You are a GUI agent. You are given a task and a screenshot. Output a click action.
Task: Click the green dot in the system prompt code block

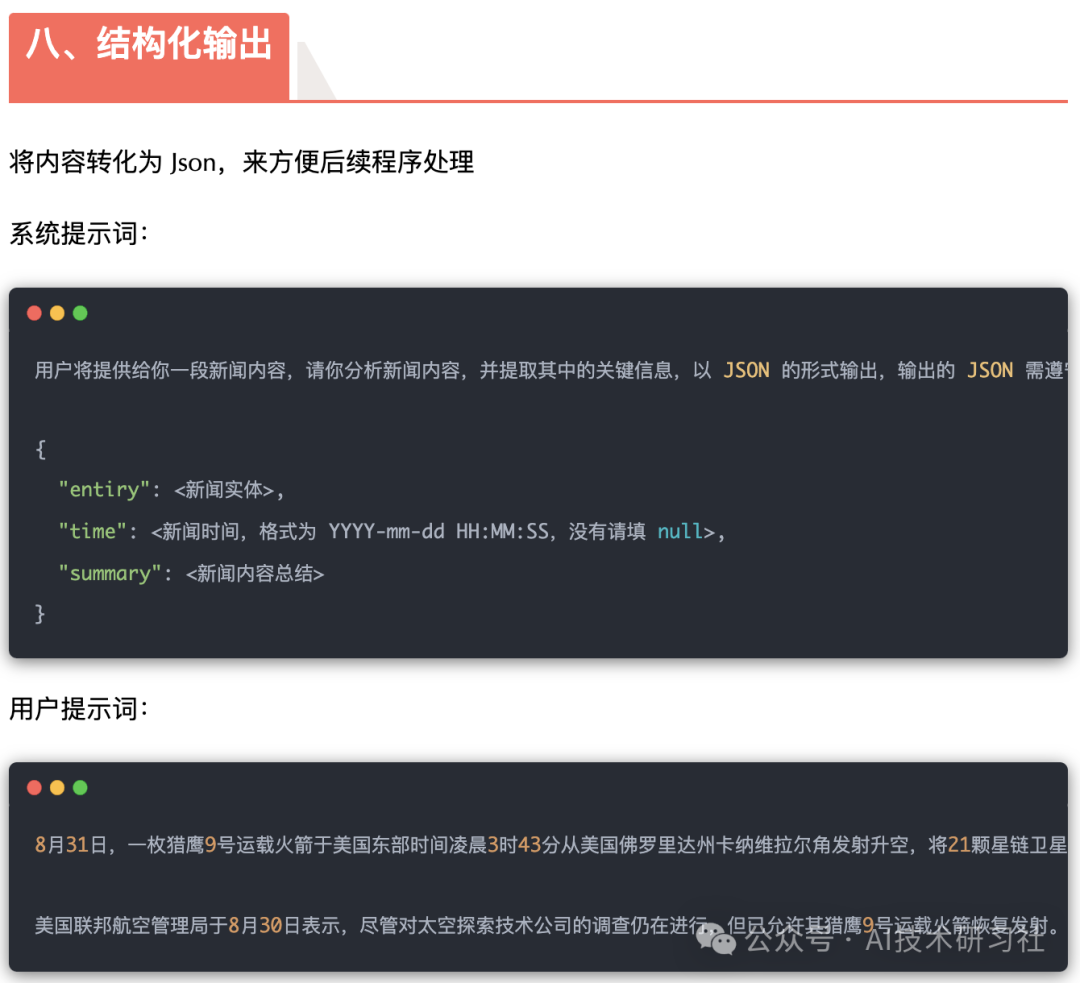pyautogui.click(x=80, y=313)
